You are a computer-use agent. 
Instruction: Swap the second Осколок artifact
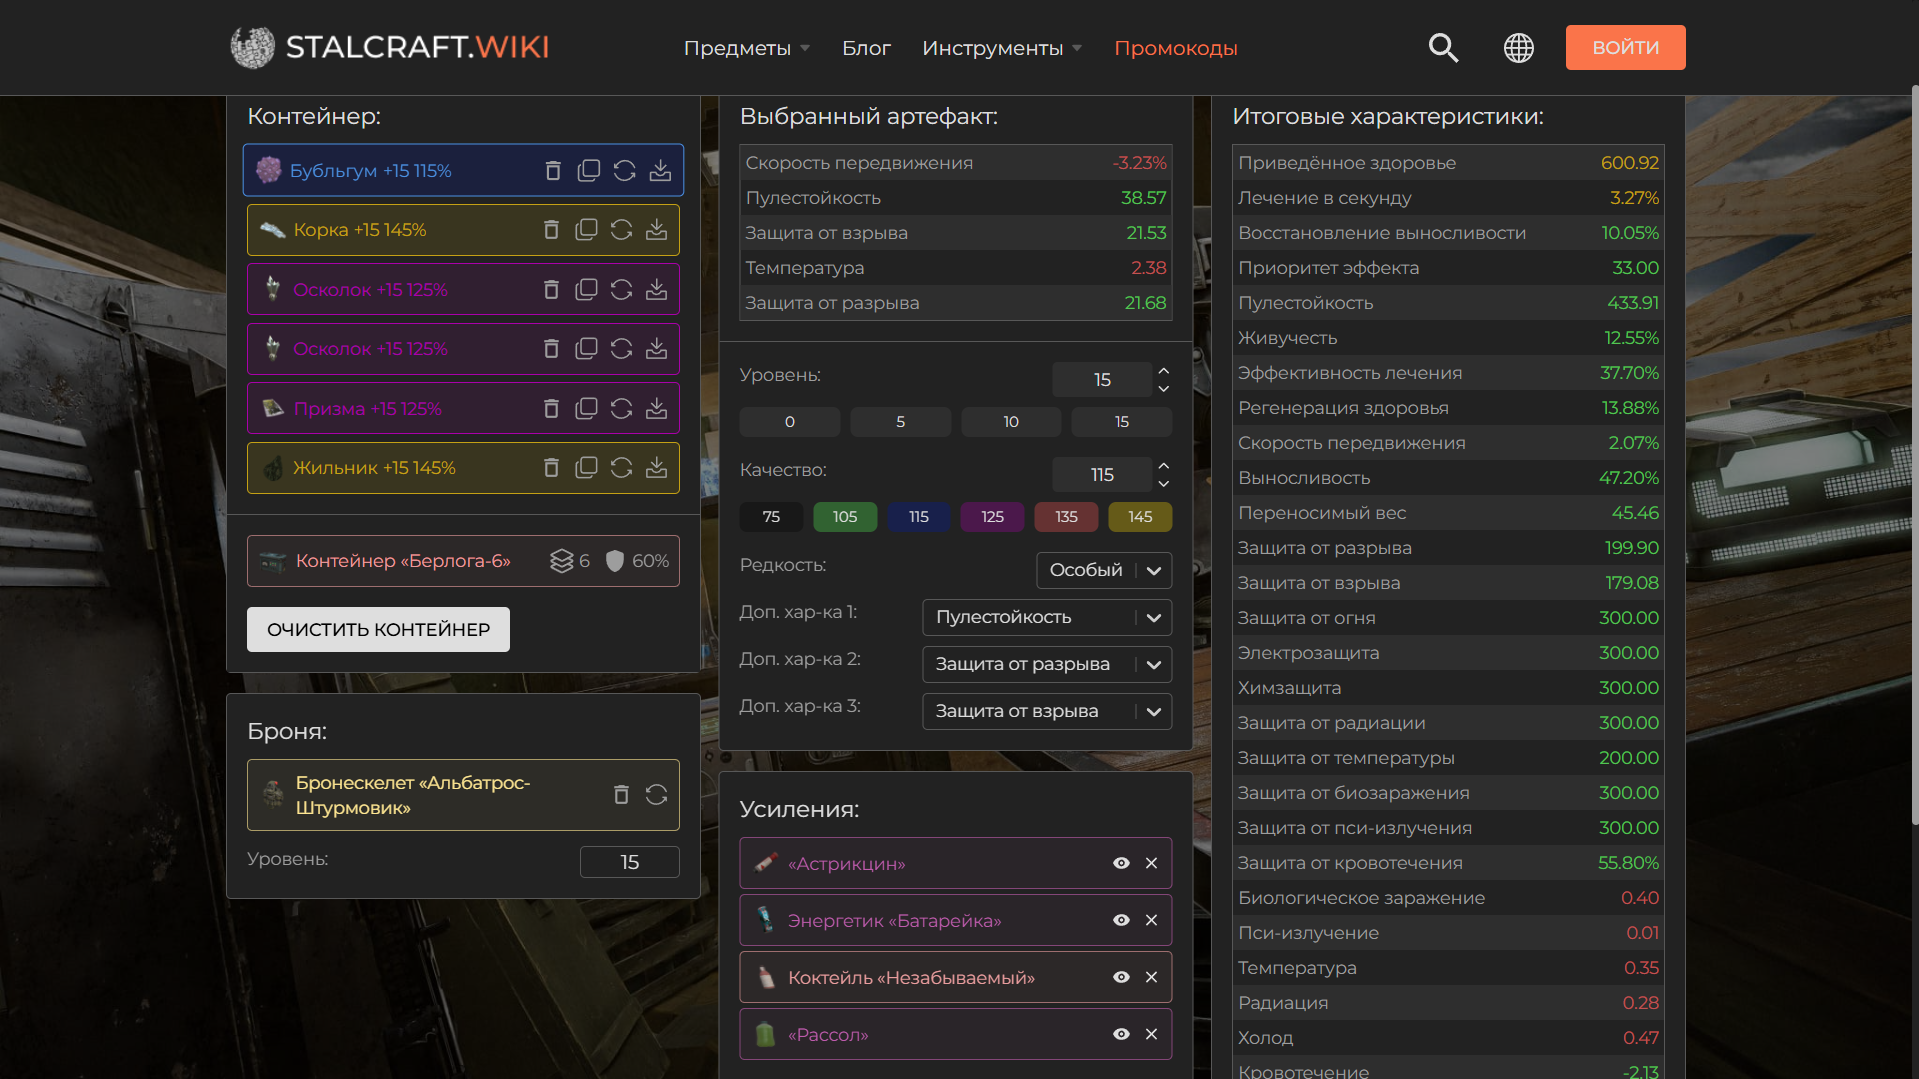622,349
